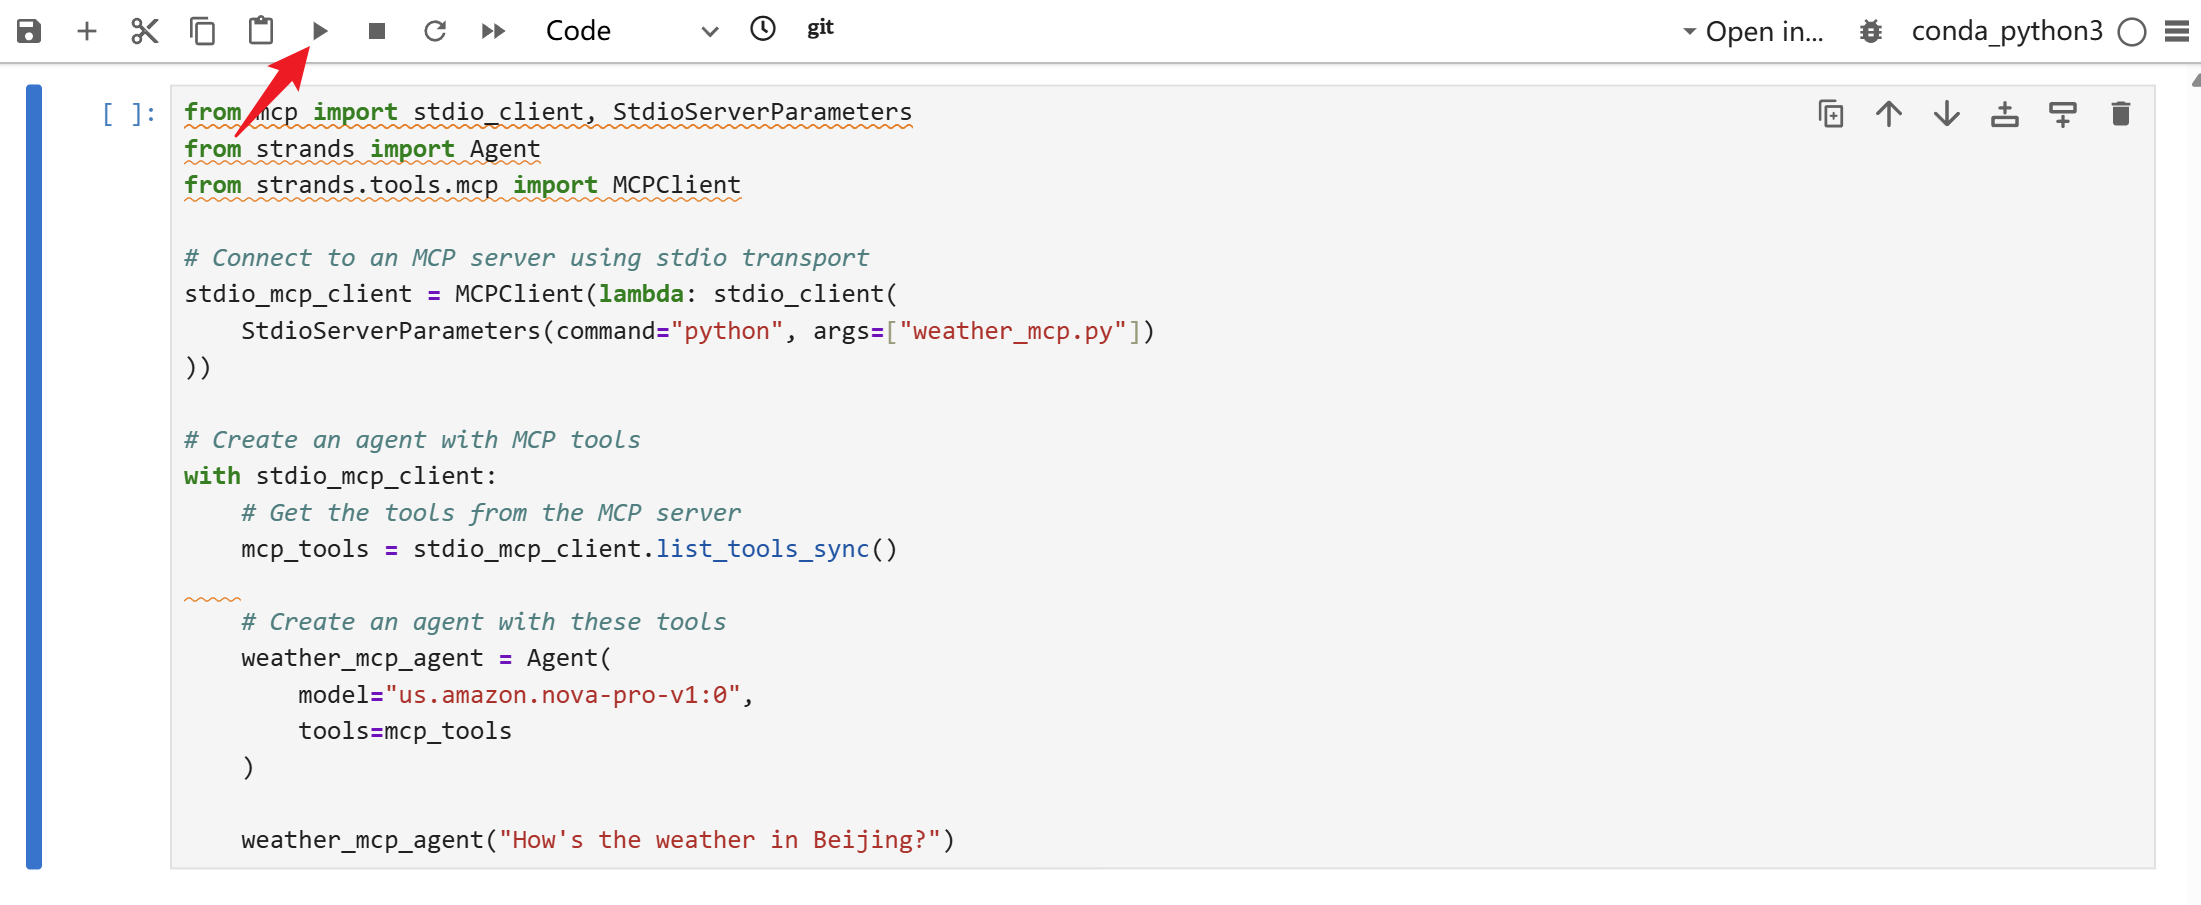2201x905 pixels.
Task: Interrupt the kernel with the stop button
Action: pyautogui.click(x=377, y=31)
